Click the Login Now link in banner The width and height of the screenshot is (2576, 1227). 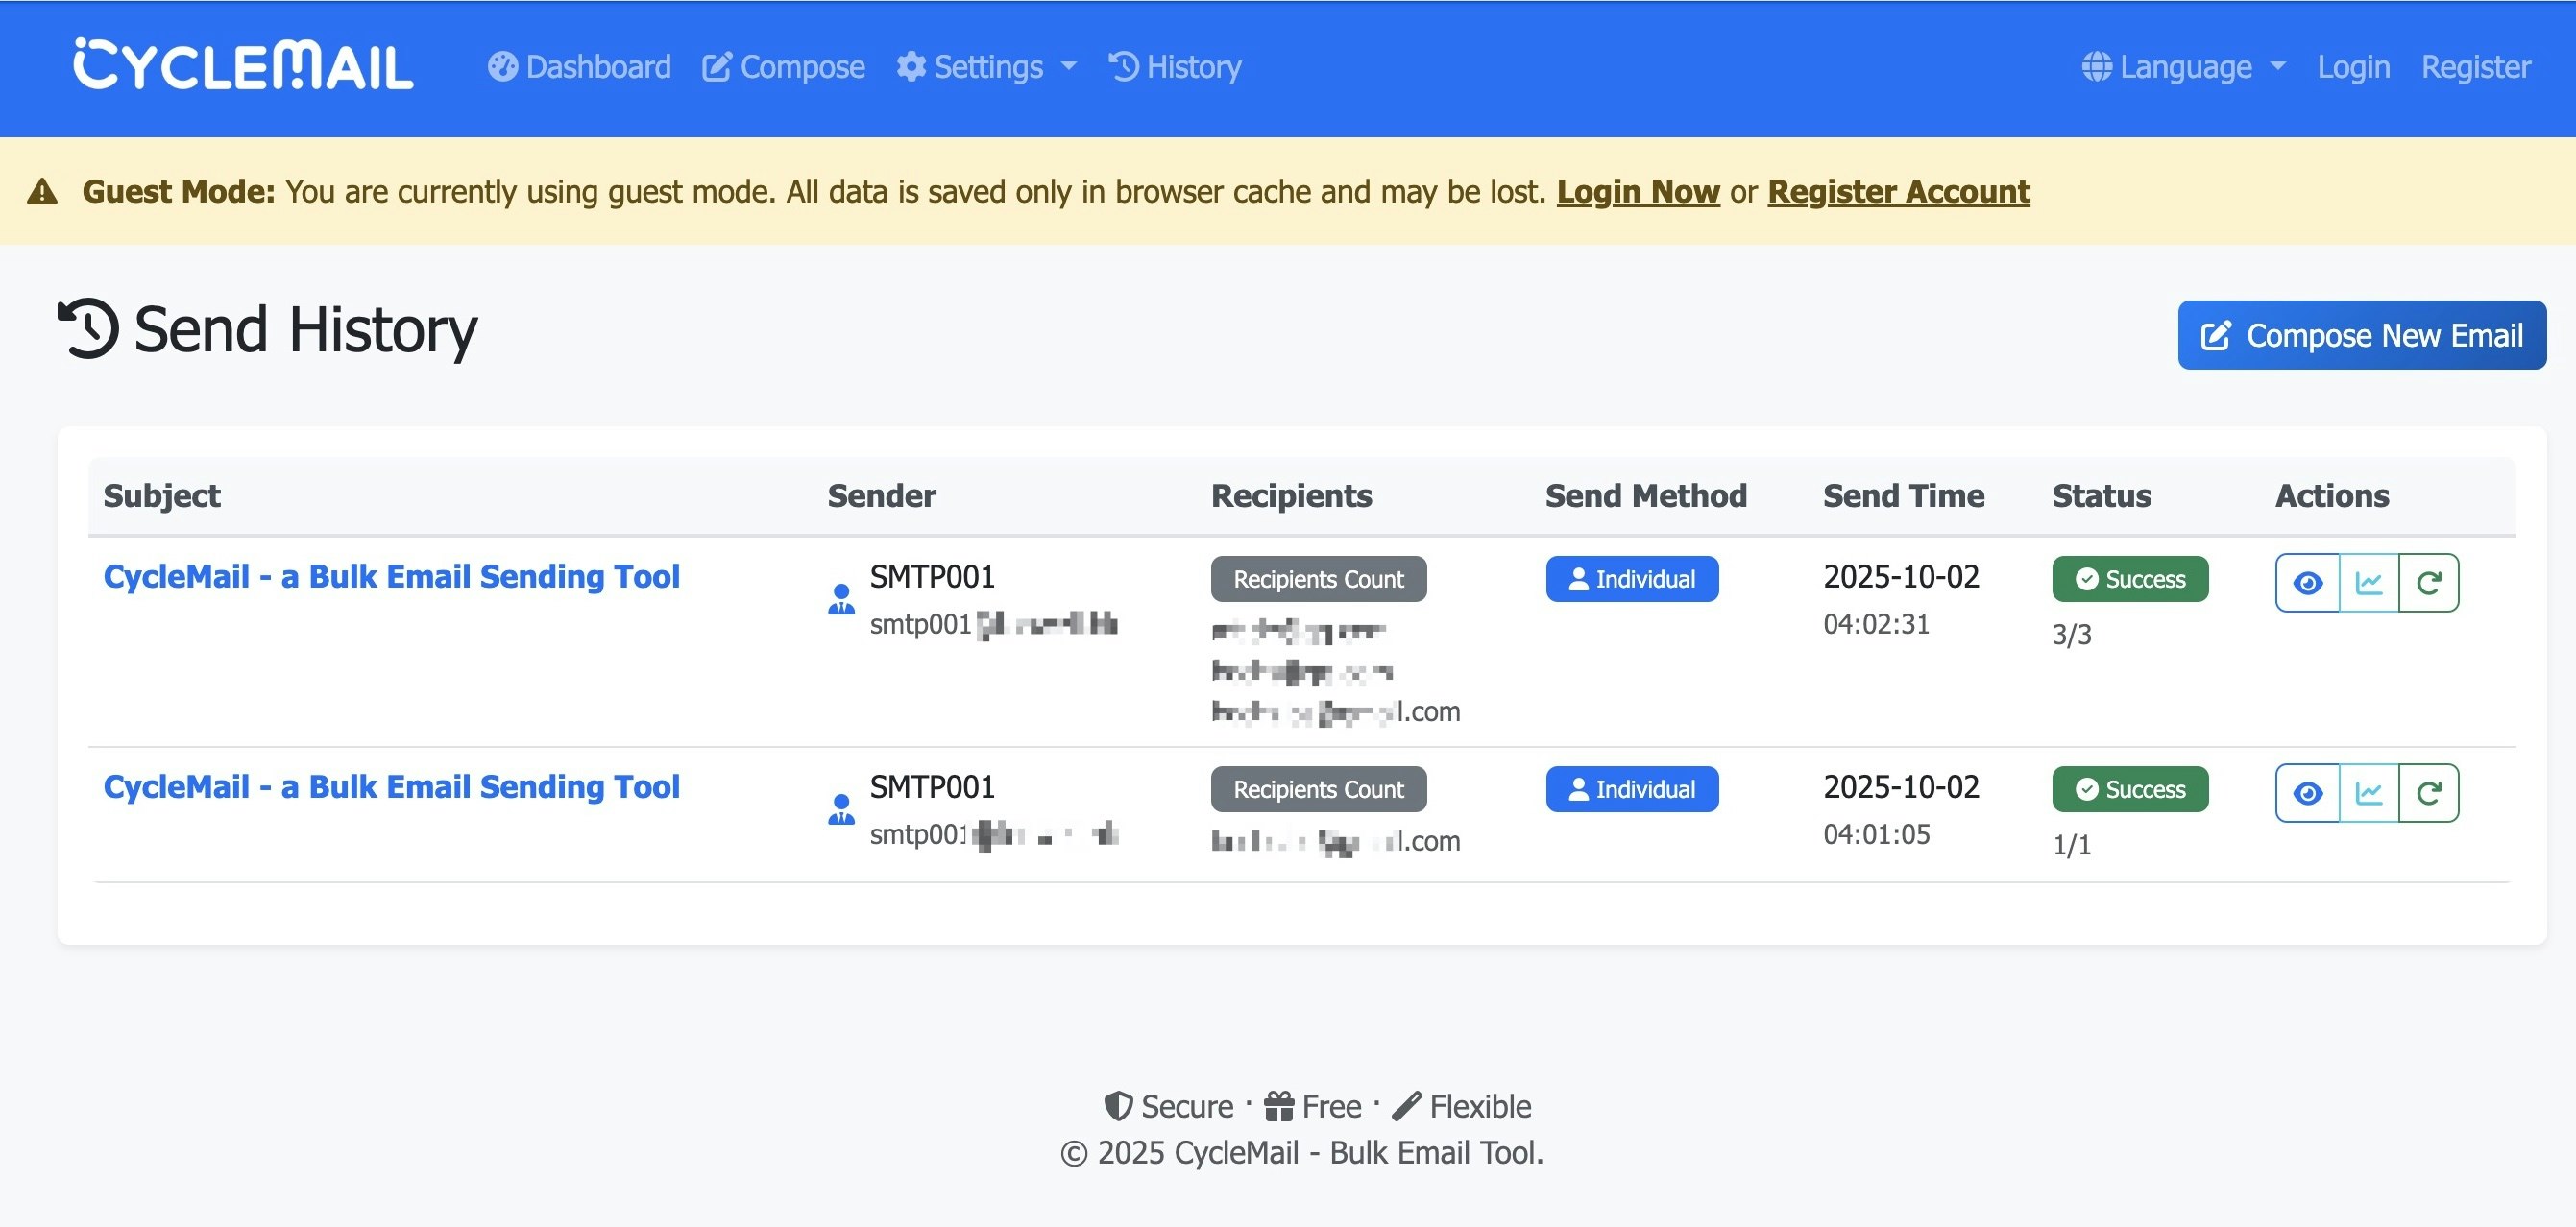(1637, 191)
